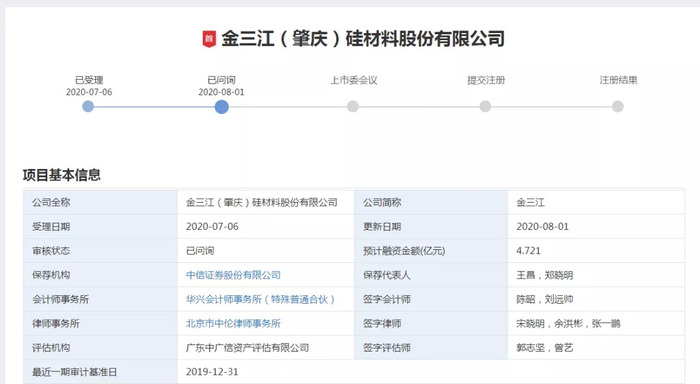Click the 受理日期 label cell
The height and width of the screenshot is (384, 700).
point(100,226)
